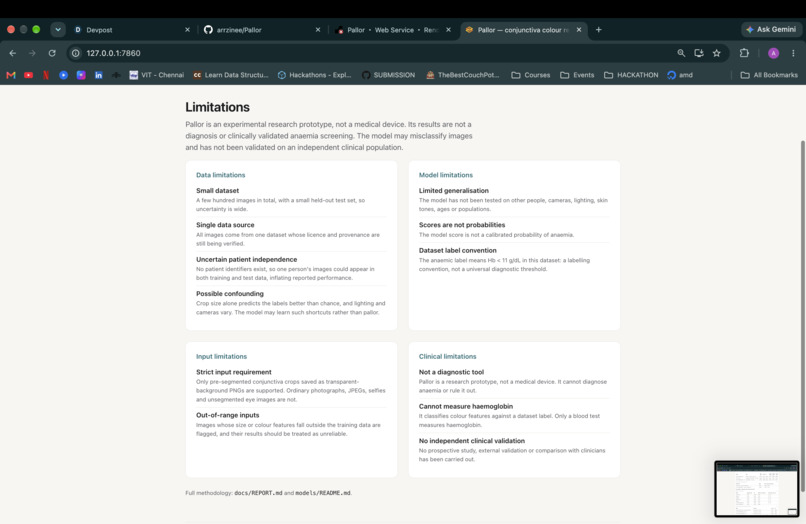Open the Extensions puzzle icon
Image resolution: width=806 pixels, height=524 pixels.
(x=744, y=53)
